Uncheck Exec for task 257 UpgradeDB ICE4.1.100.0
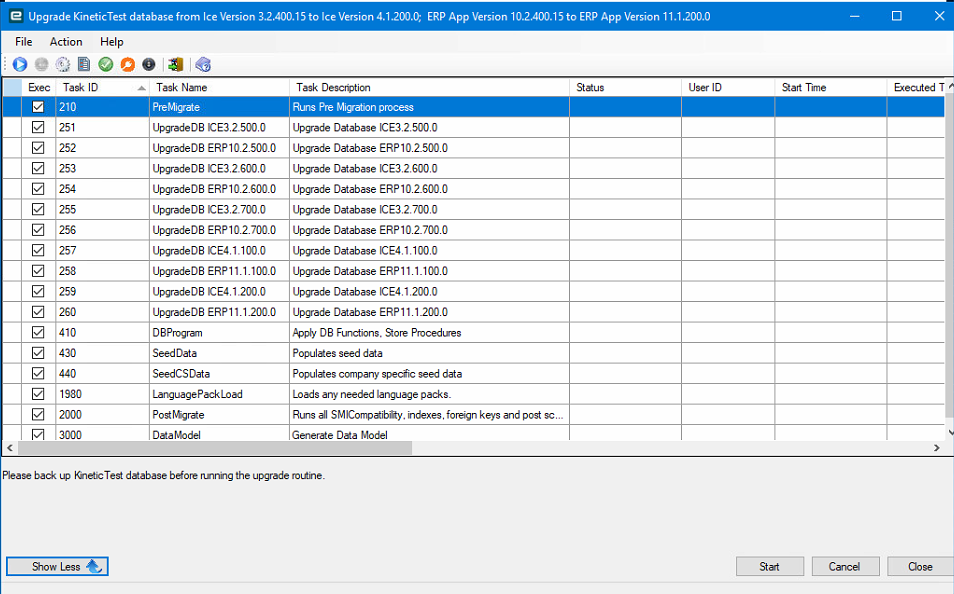954x594 pixels. [x=38, y=250]
